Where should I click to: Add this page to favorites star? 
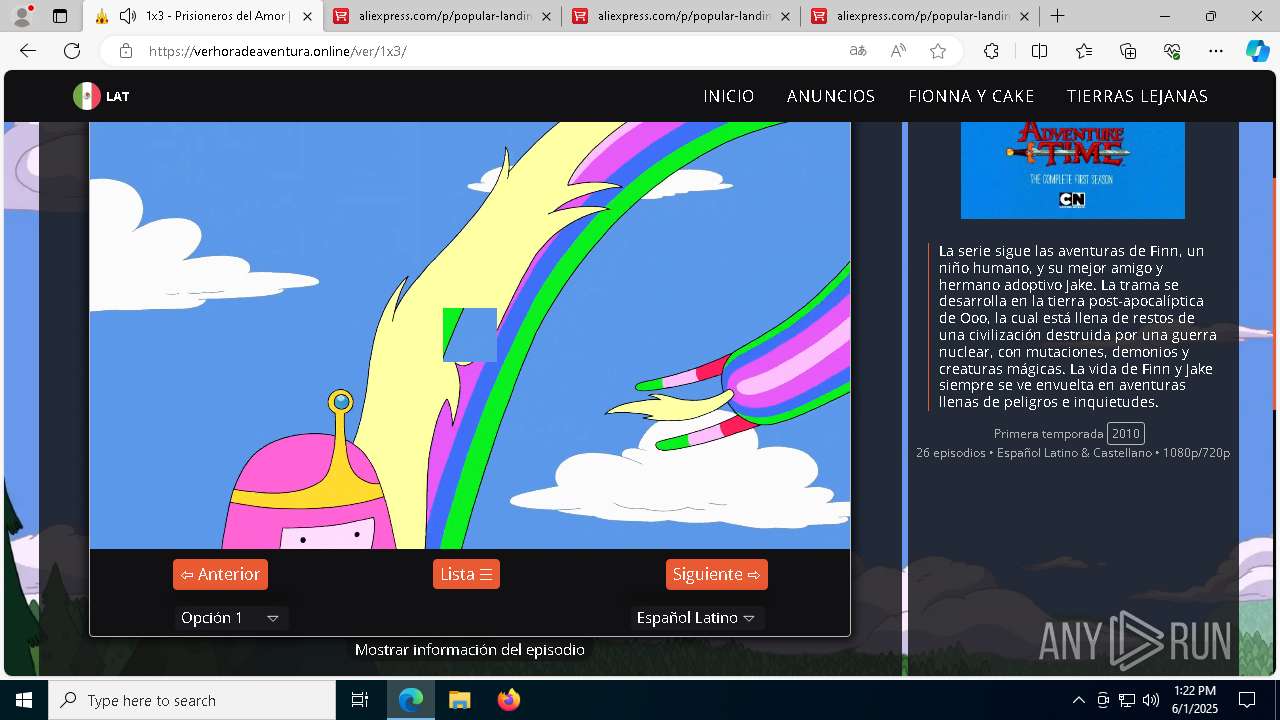pos(938,51)
